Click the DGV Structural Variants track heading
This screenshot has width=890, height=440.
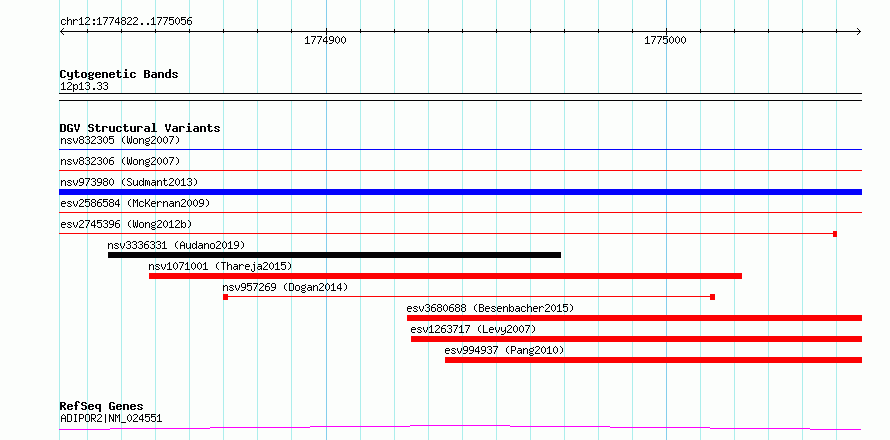click(x=140, y=128)
